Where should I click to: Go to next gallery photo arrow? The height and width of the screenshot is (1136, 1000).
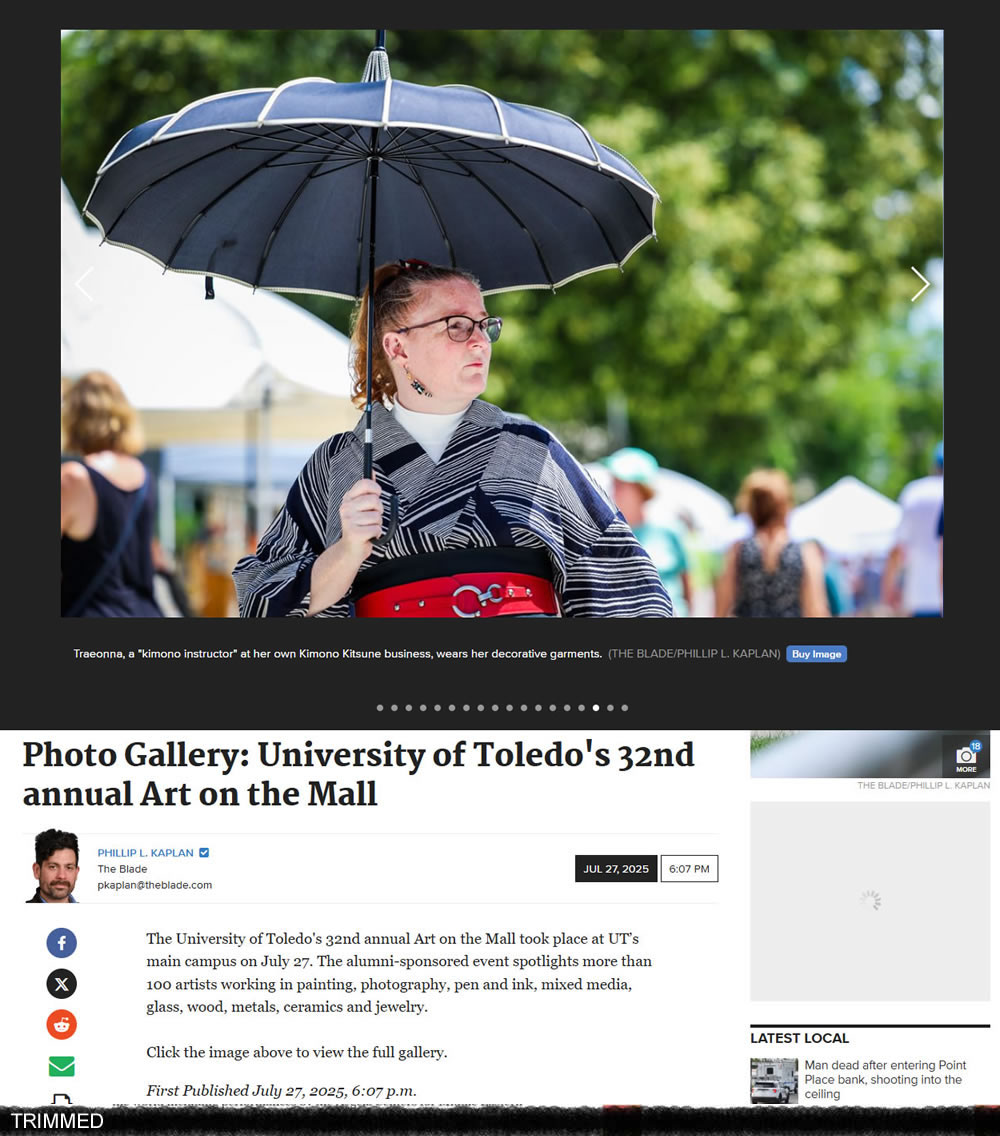920,284
